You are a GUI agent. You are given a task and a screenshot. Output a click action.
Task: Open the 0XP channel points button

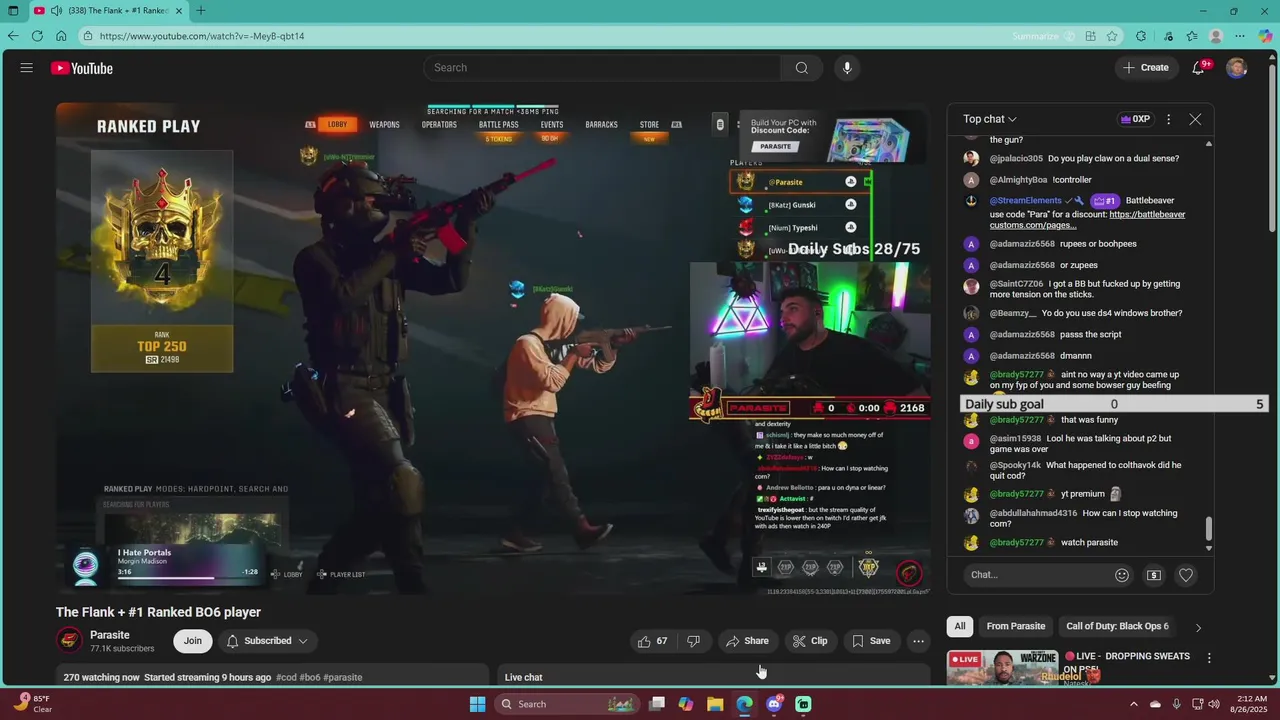pos(1135,119)
